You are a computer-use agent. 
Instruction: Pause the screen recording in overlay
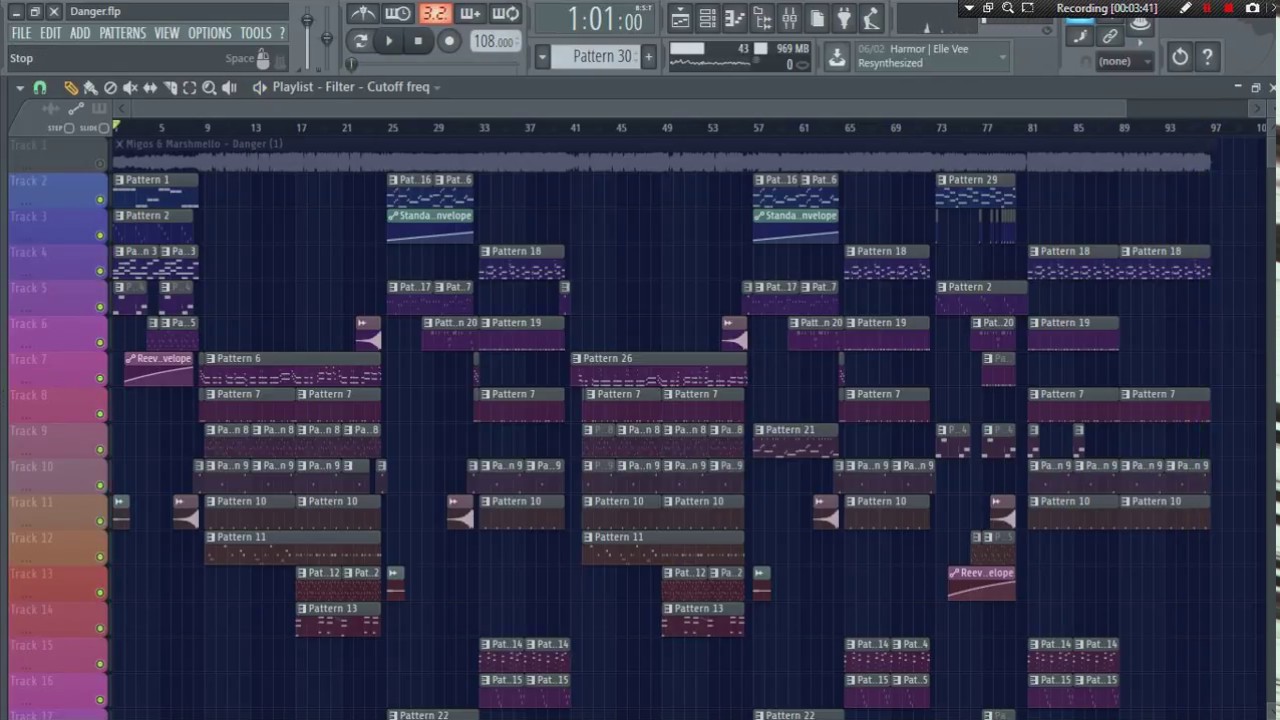pyautogui.click(x=1207, y=8)
